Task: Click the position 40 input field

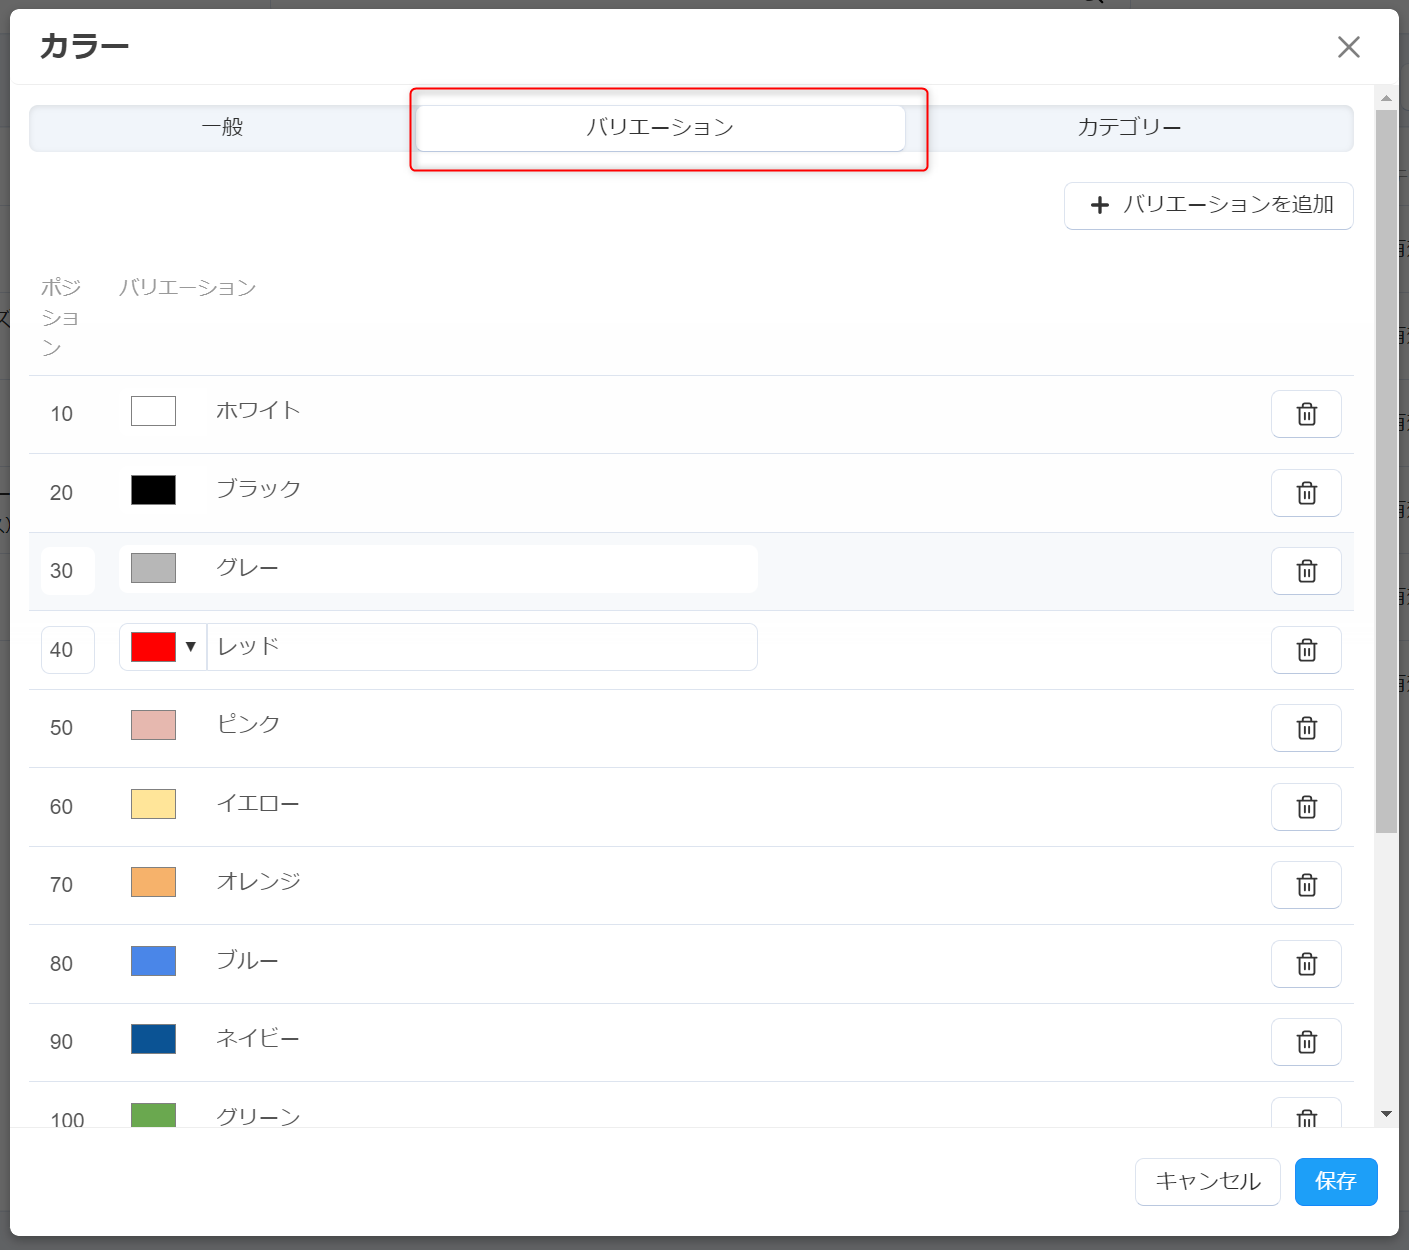Action: click(67, 650)
